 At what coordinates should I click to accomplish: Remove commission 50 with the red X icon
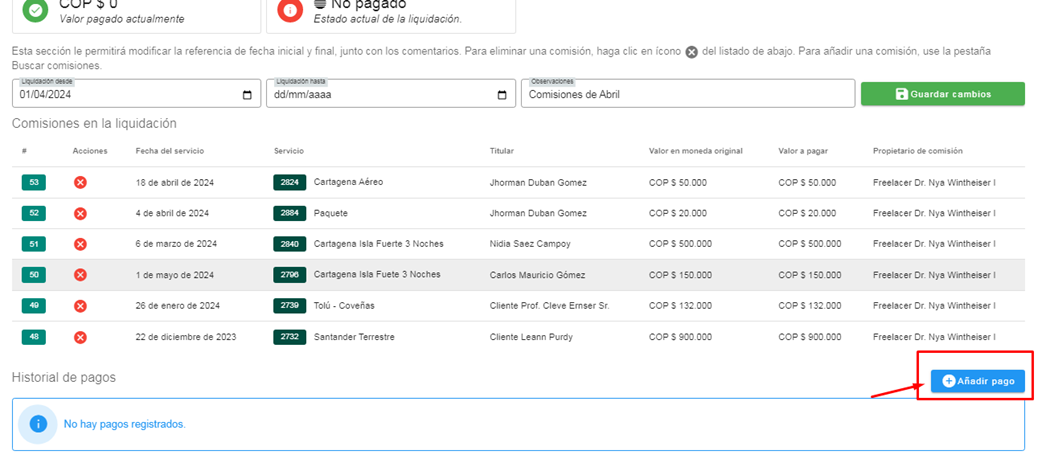point(81,275)
